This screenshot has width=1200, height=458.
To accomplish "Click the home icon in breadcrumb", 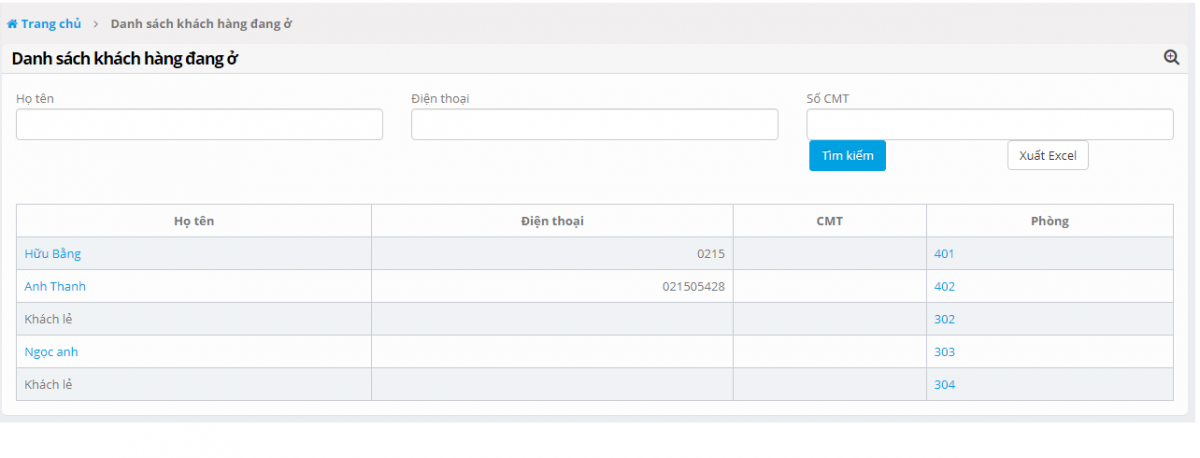I will [12, 24].
